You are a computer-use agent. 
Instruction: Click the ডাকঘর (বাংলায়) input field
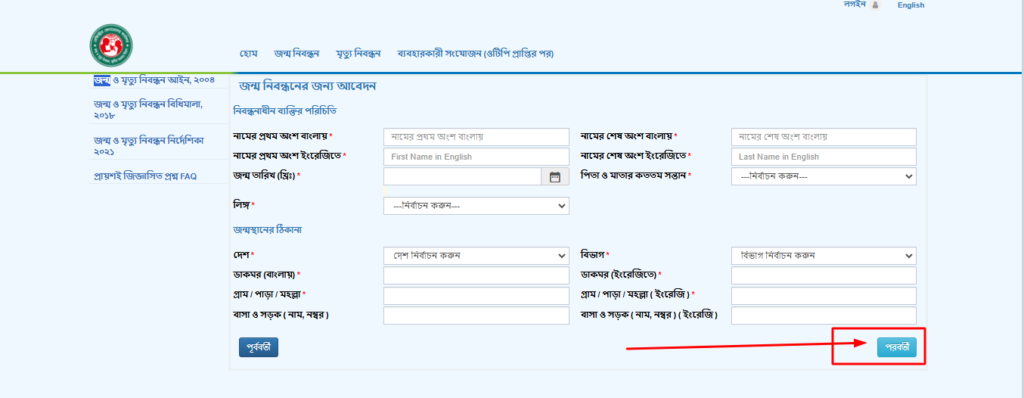[x=476, y=276]
